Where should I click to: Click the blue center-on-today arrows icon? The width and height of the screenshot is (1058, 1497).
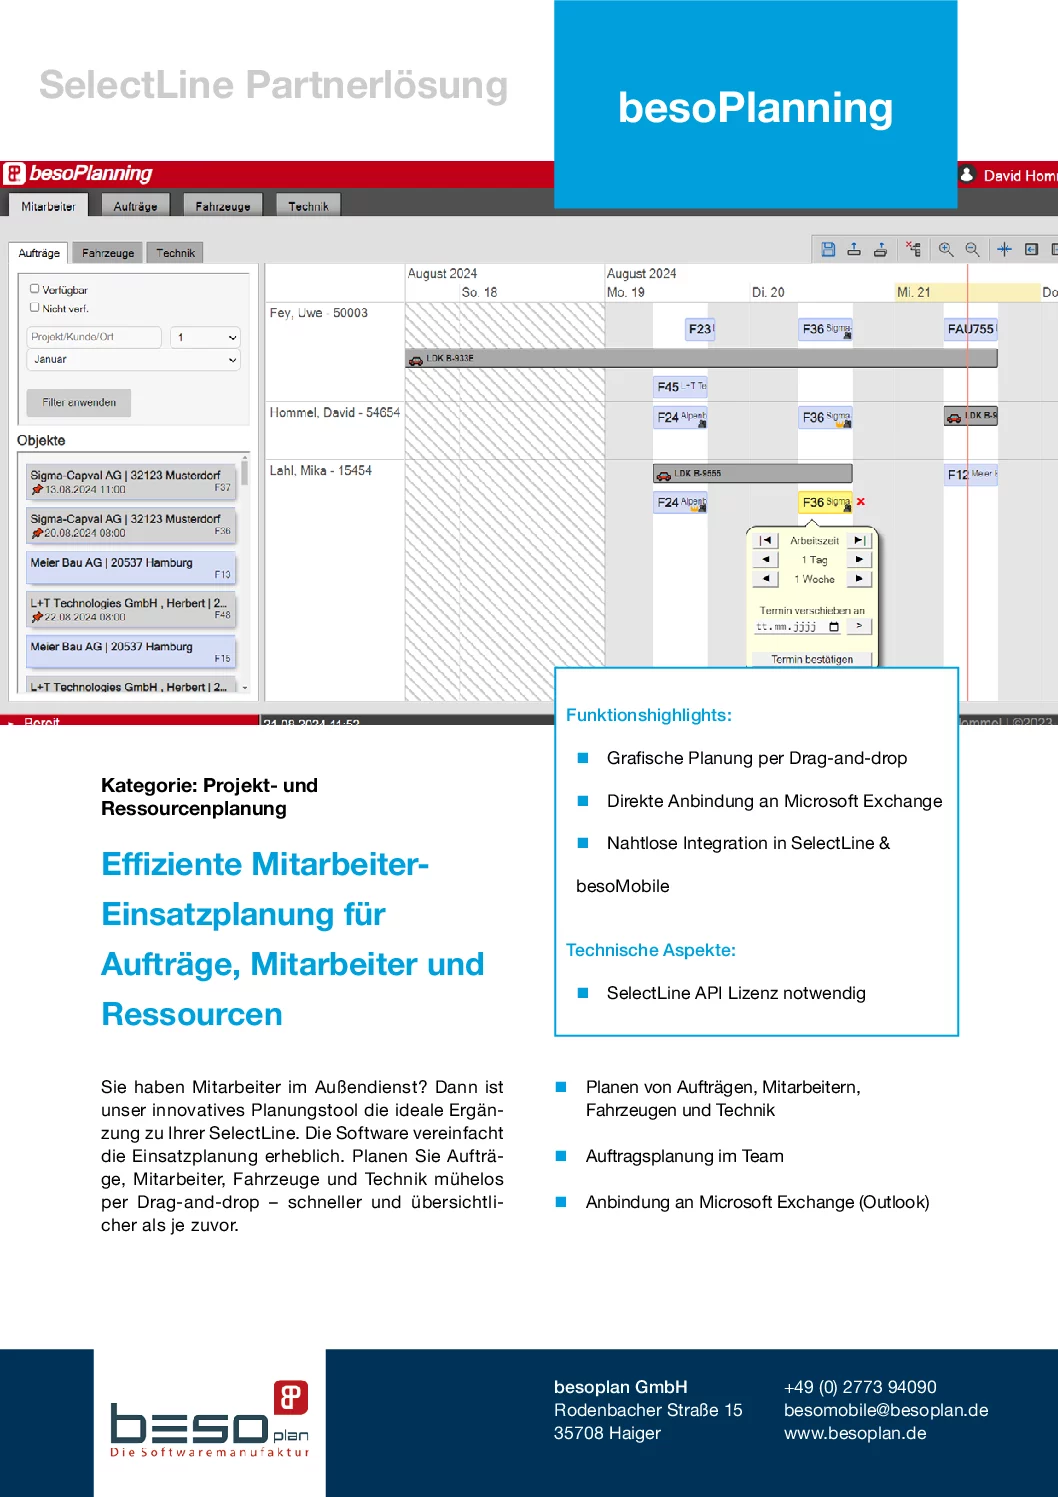1005,249
